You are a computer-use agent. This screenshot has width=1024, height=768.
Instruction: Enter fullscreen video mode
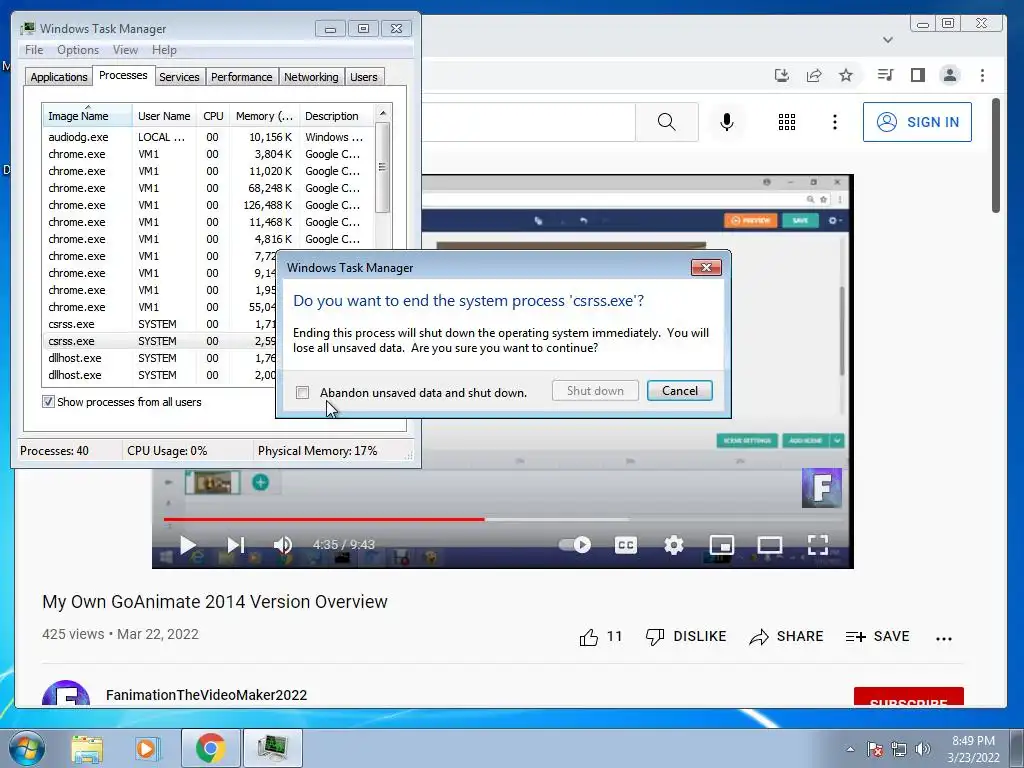(818, 545)
